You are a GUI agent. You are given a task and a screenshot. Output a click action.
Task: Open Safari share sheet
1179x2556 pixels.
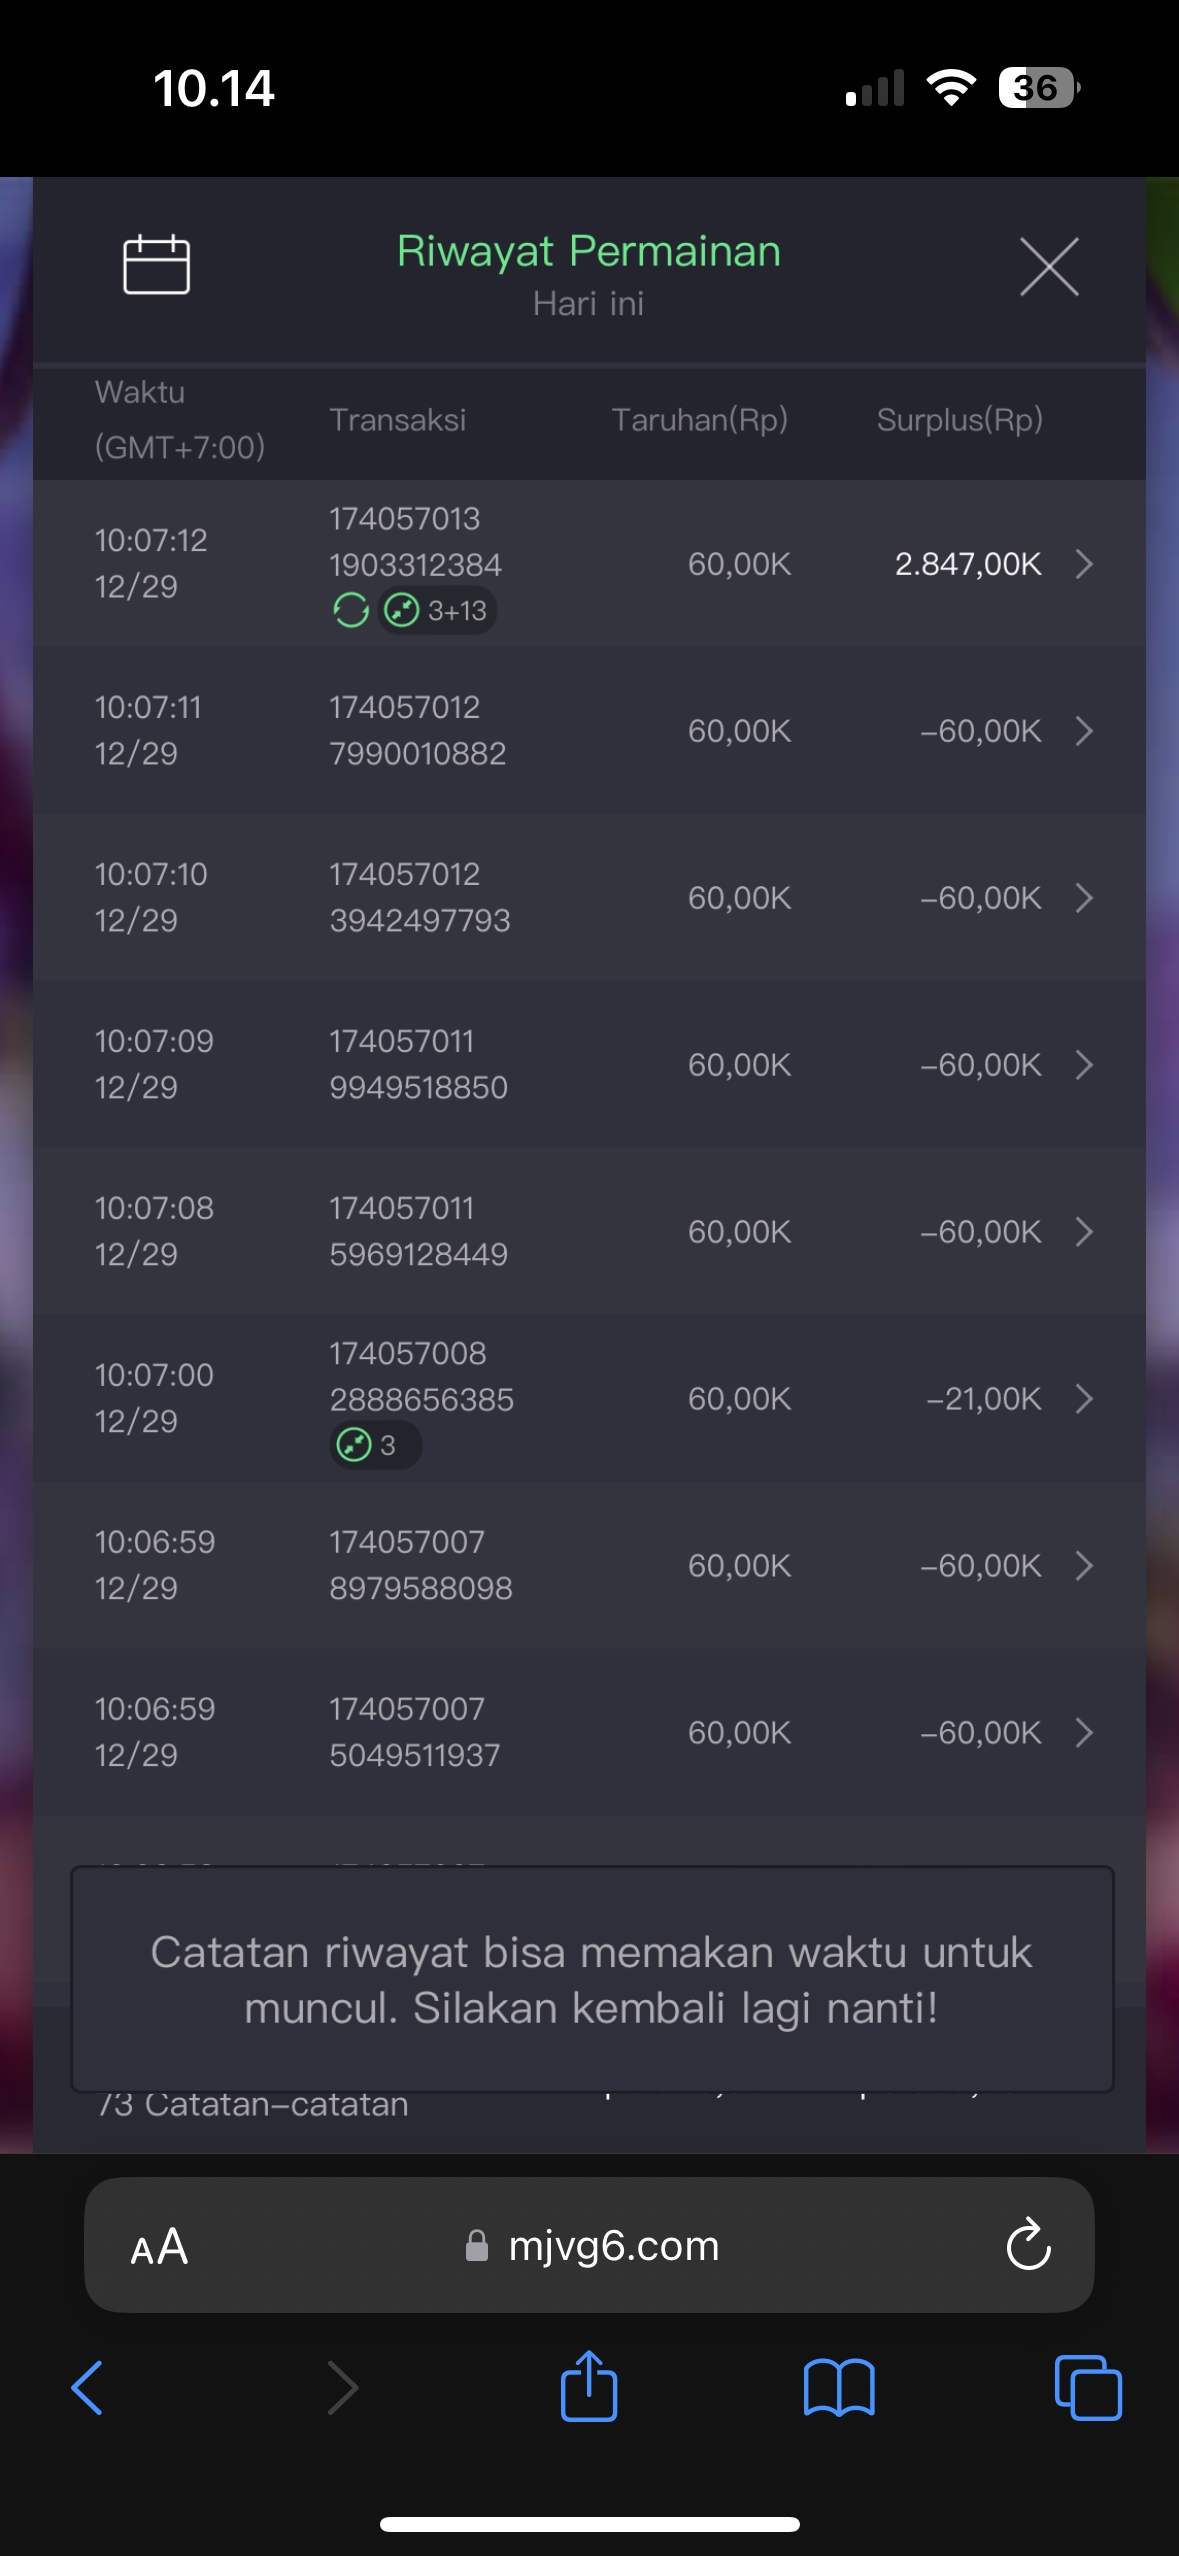(x=589, y=2387)
